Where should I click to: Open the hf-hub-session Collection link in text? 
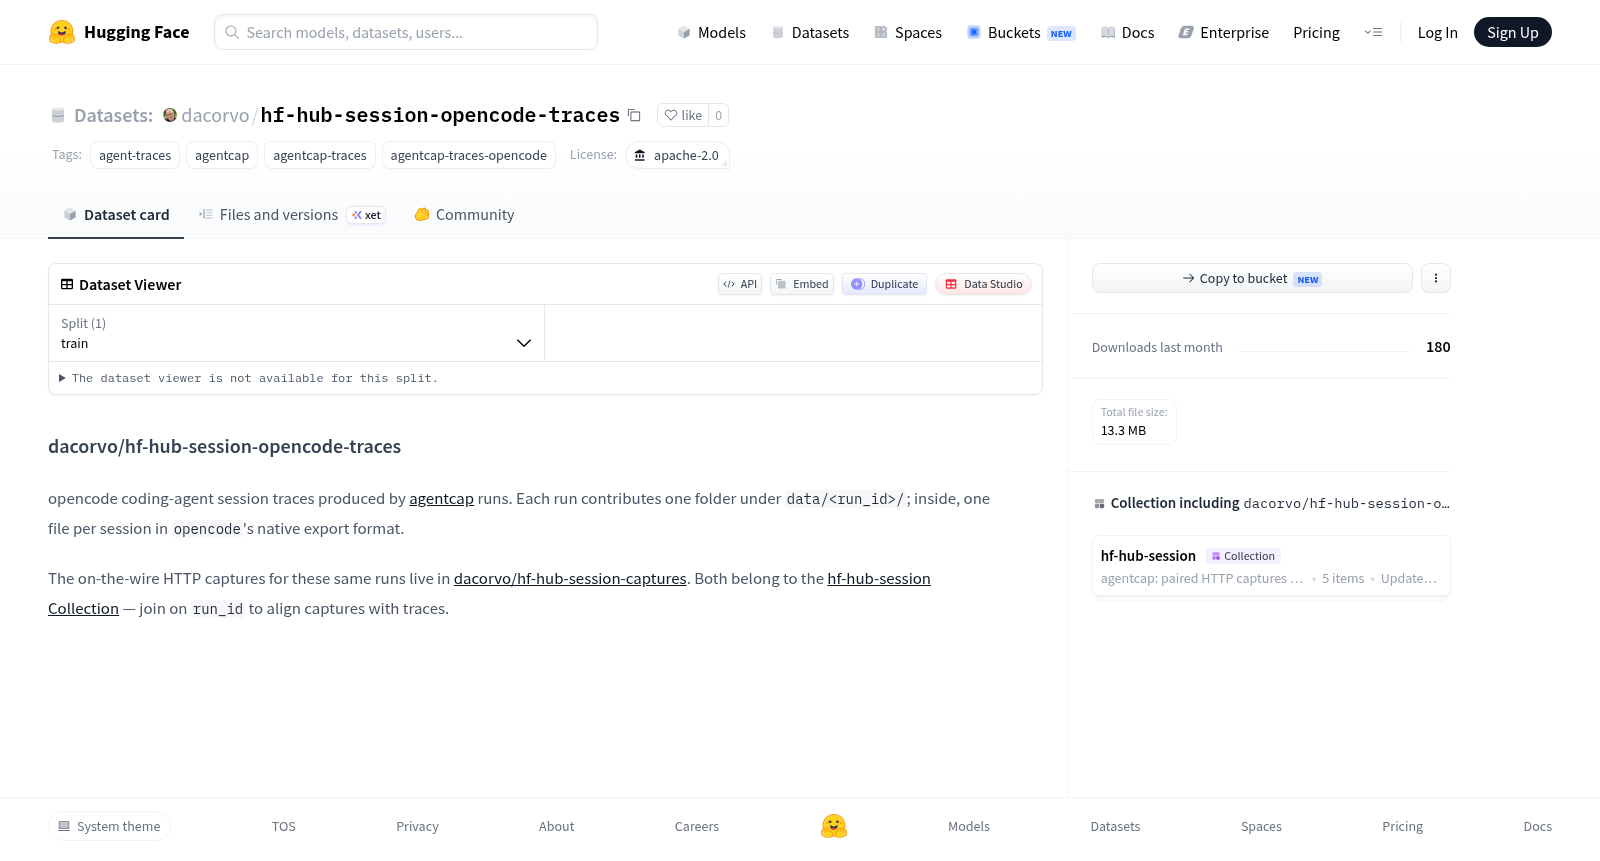(879, 578)
